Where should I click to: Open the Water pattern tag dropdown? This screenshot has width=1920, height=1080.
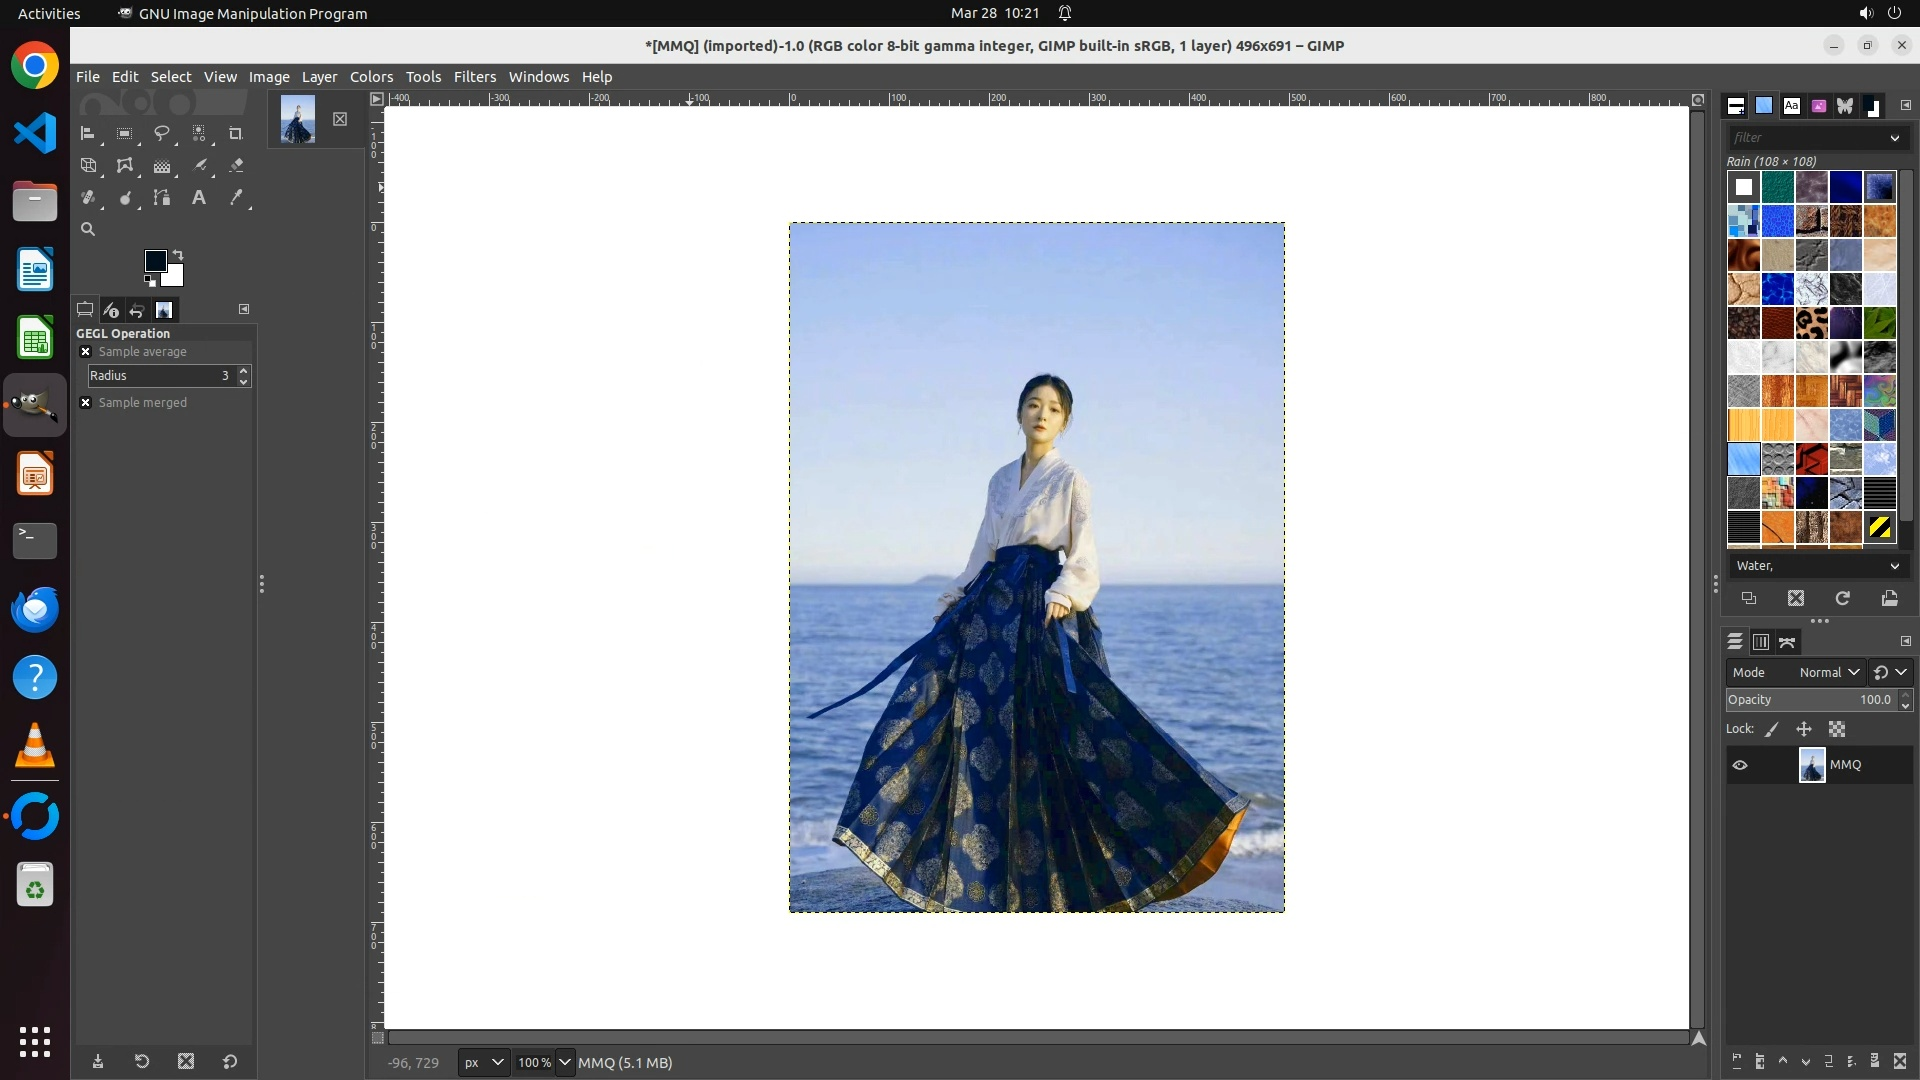pos(1817,566)
